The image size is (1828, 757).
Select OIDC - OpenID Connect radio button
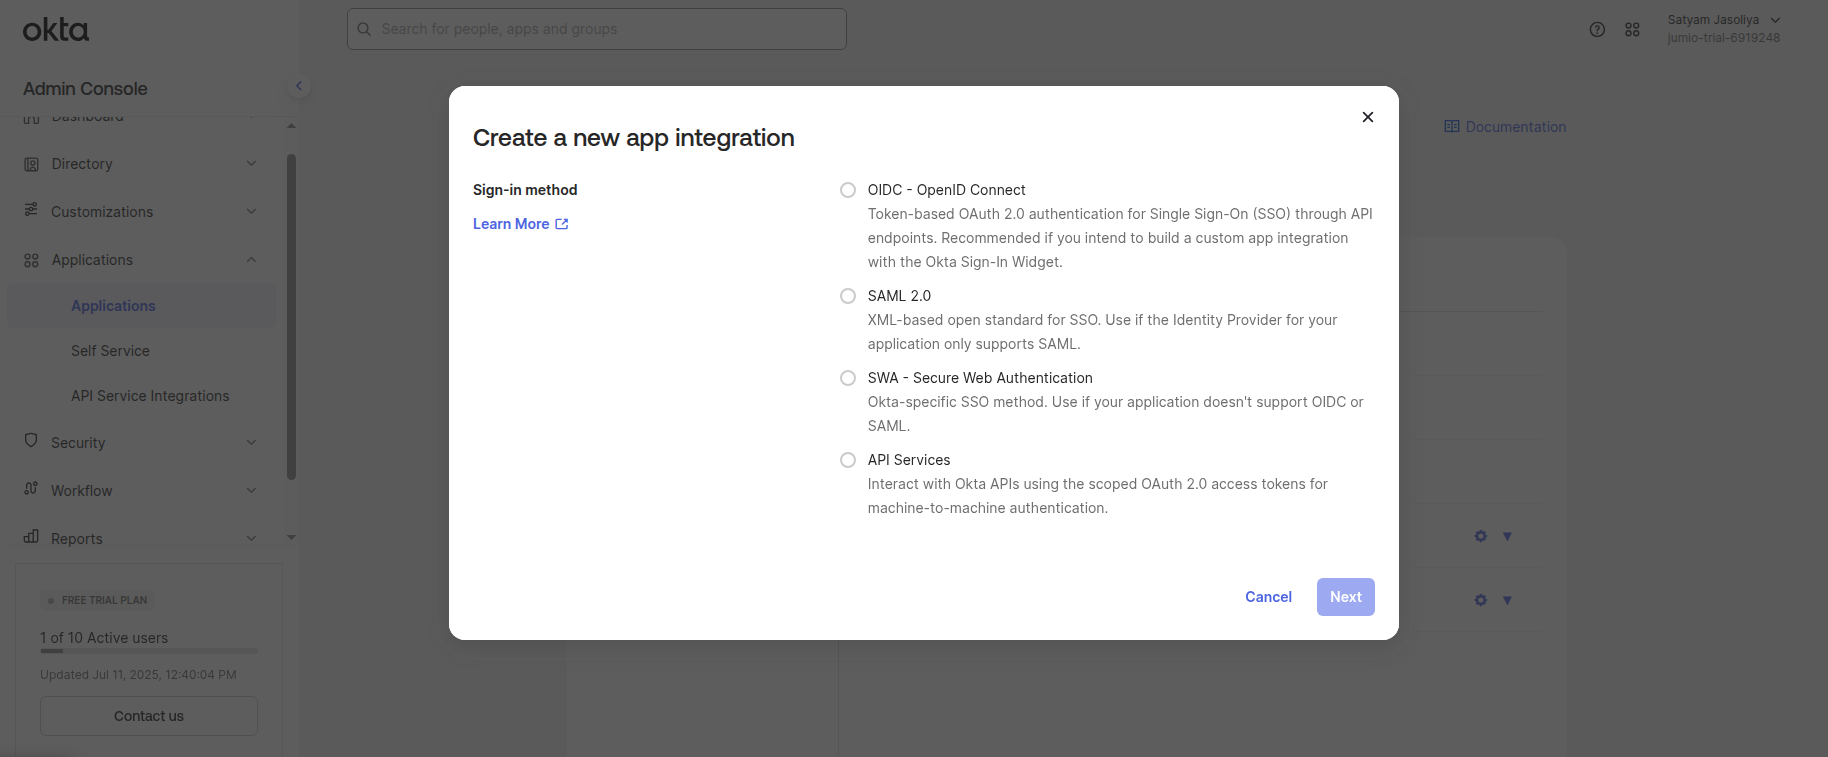[x=848, y=190]
